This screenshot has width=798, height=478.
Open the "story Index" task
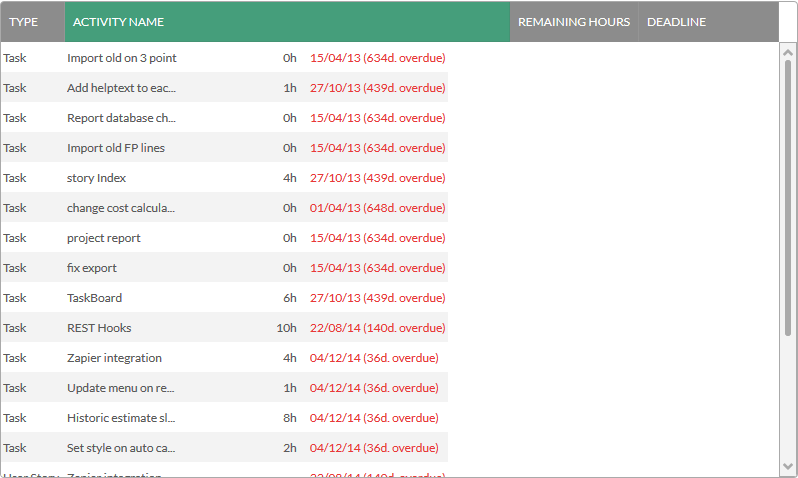pos(97,178)
